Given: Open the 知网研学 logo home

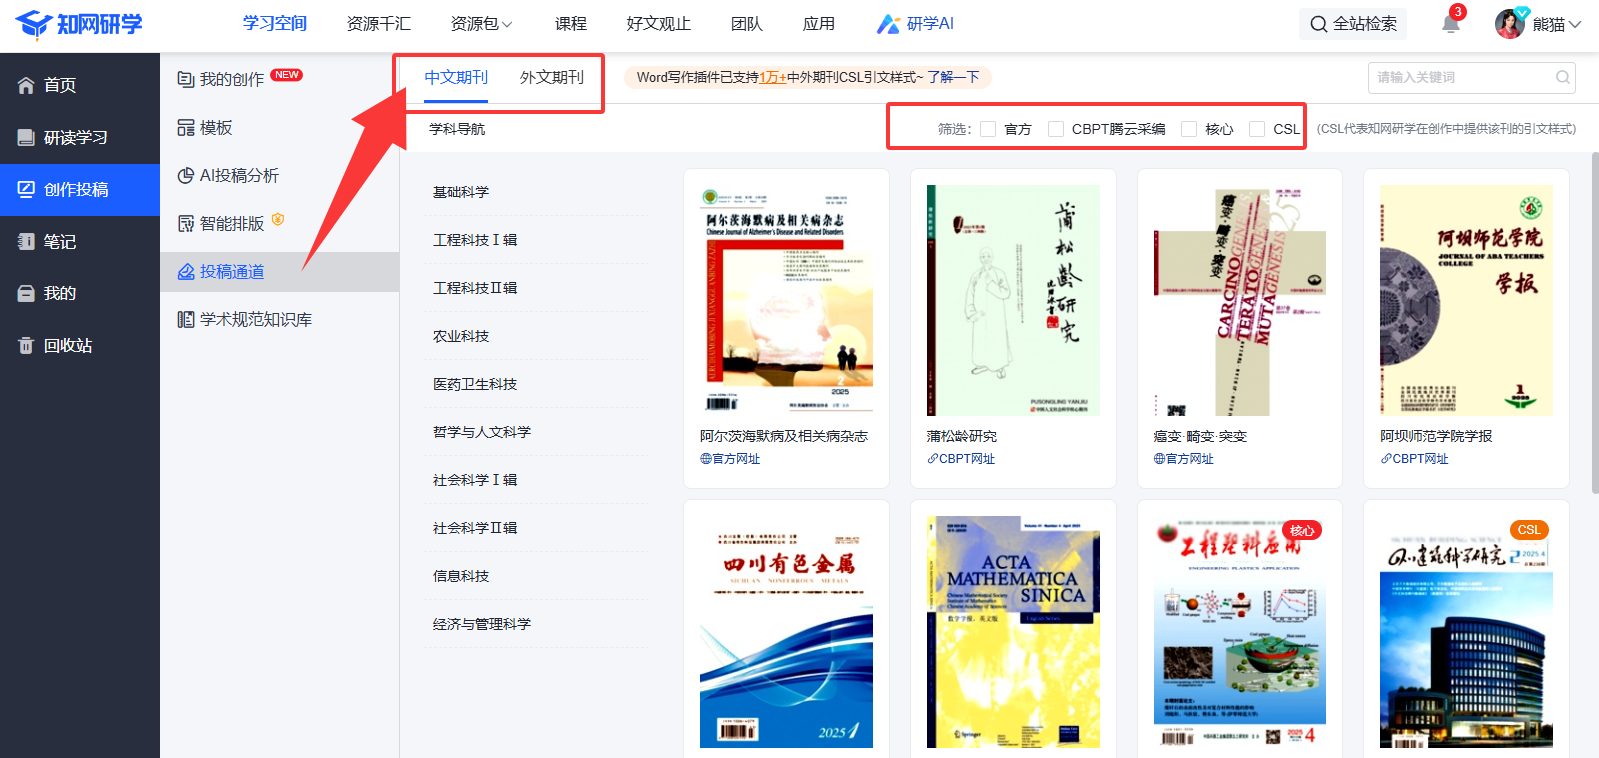Looking at the screenshot, I should tap(79, 24).
